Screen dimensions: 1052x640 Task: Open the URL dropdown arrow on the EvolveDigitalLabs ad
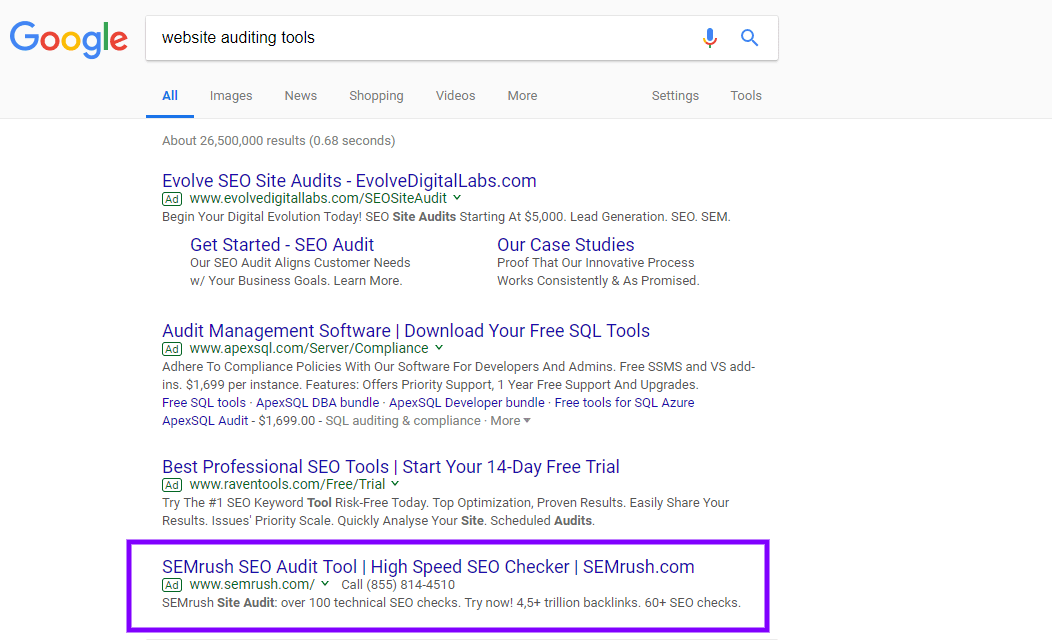click(x=458, y=198)
